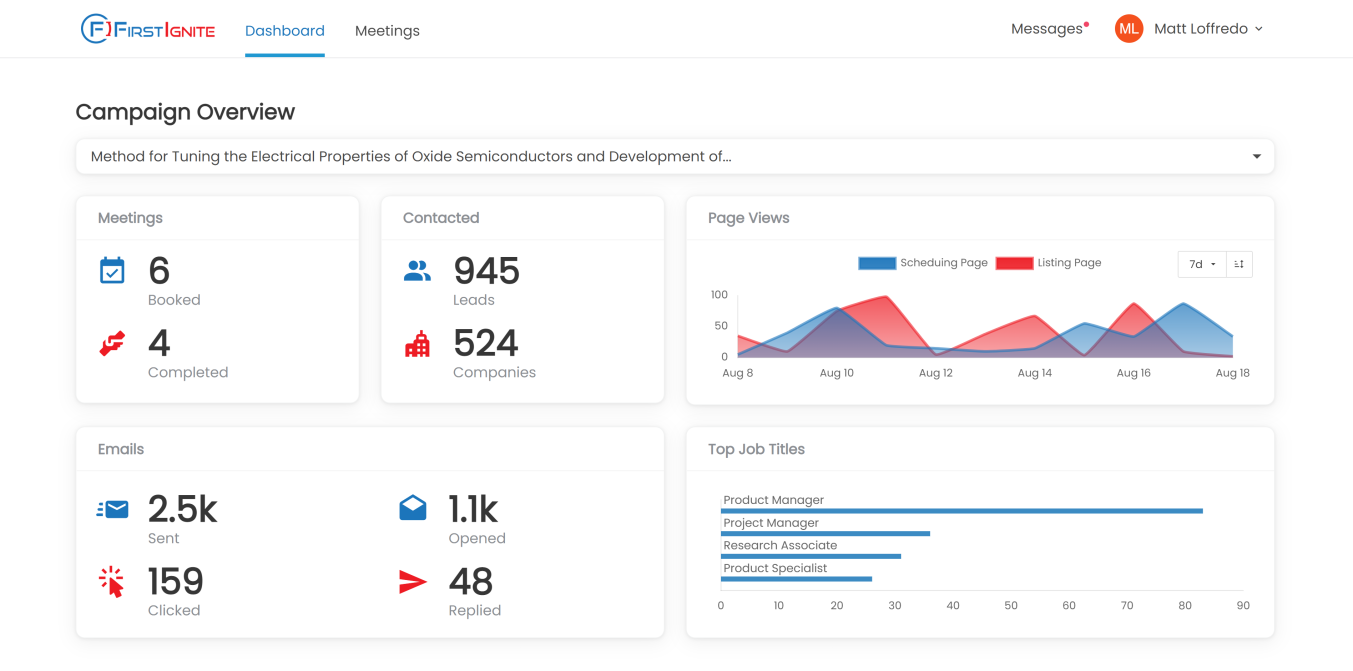
Task: Click the emails sent envelope icon
Action: click(113, 509)
